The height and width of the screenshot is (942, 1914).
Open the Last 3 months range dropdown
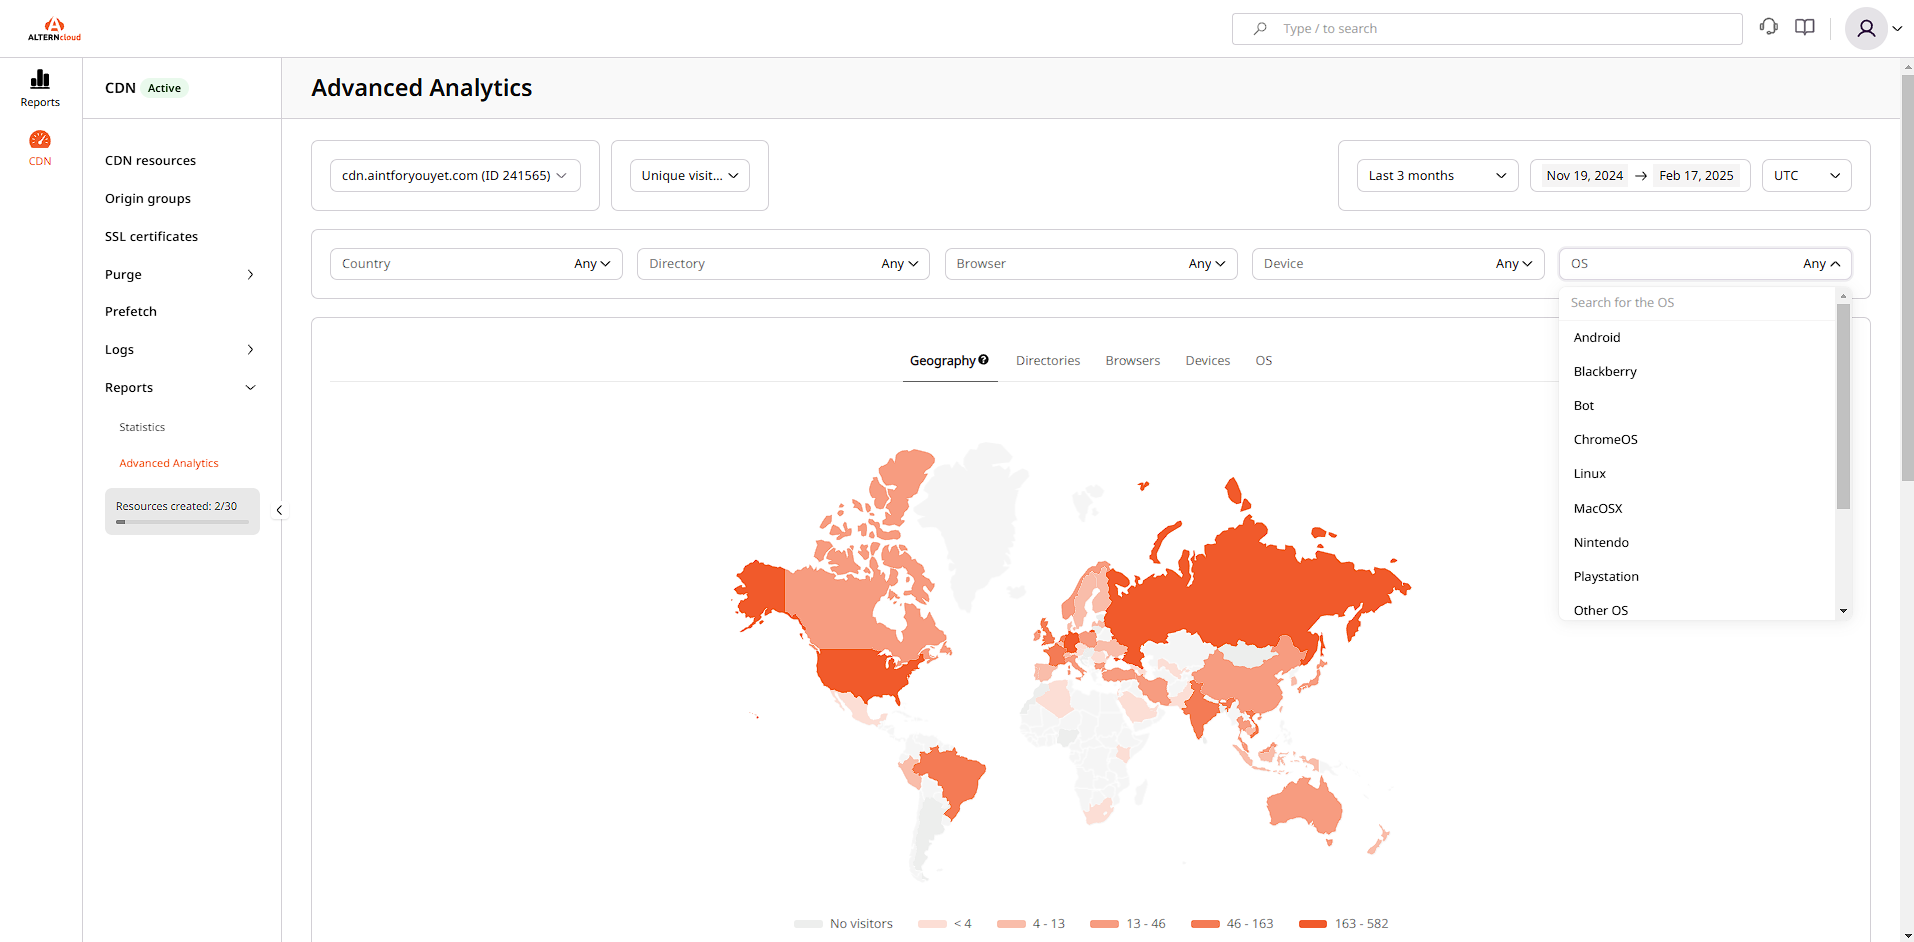(x=1437, y=176)
